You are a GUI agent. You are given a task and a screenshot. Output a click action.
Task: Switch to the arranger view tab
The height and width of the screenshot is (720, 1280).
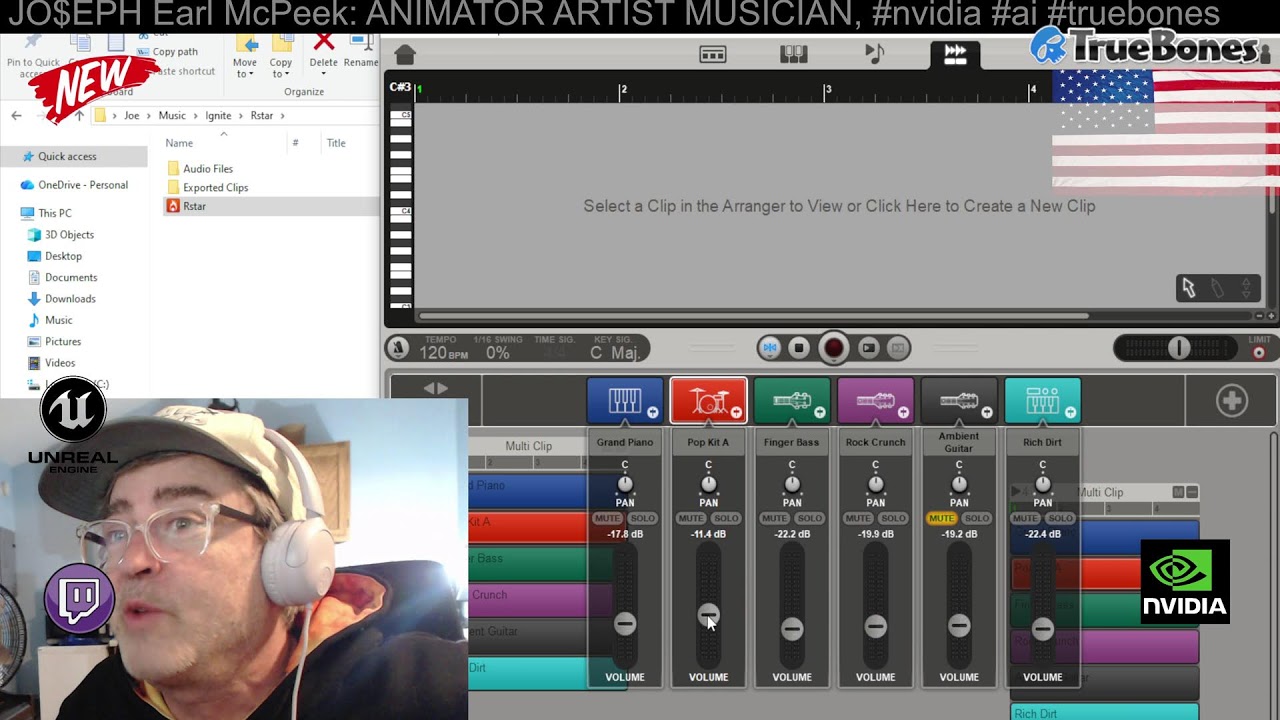point(713,54)
